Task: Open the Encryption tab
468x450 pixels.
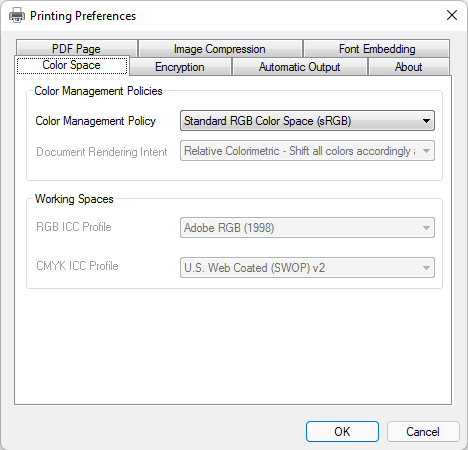Action: tap(180, 67)
